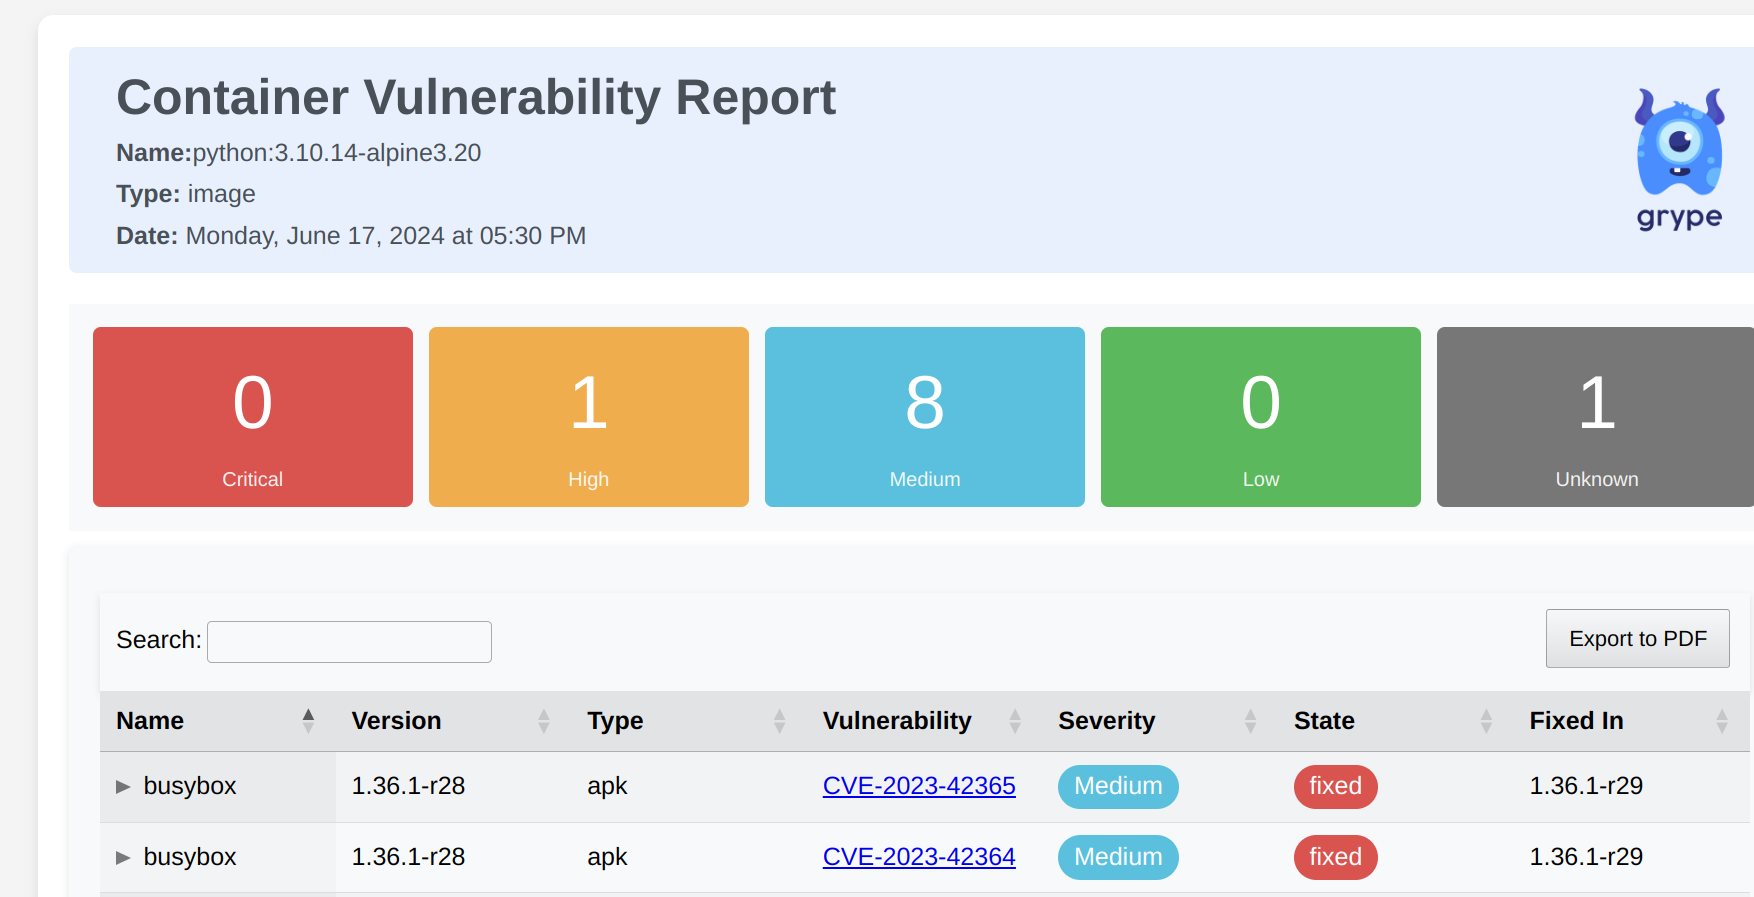This screenshot has width=1754, height=897.
Task: Expand the first busybox row details
Action: [123, 787]
